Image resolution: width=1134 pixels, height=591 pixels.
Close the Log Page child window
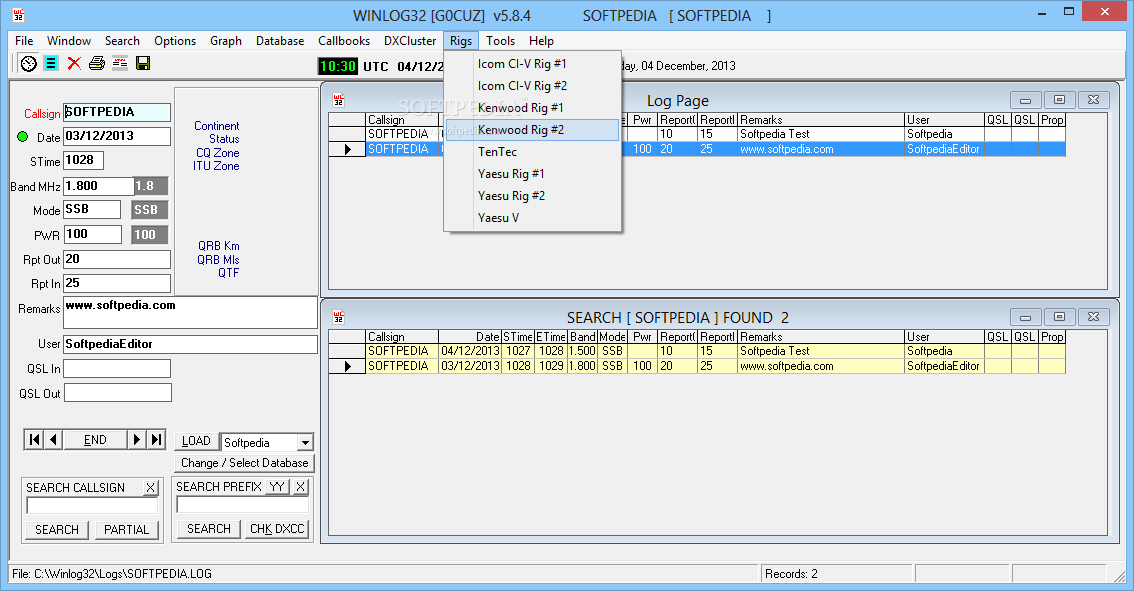[1094, 100]
